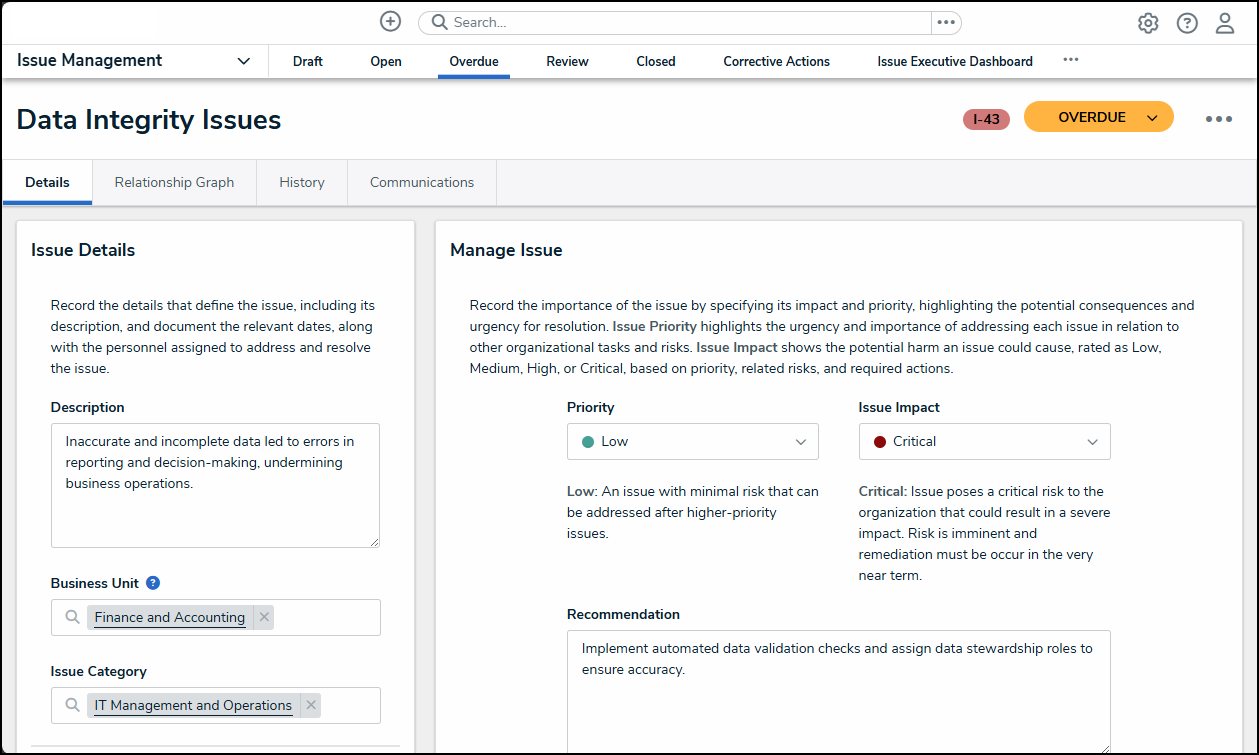Go to Corrective Actions in navigation
Screen dimensions: 1259x755
coord(776,61)
